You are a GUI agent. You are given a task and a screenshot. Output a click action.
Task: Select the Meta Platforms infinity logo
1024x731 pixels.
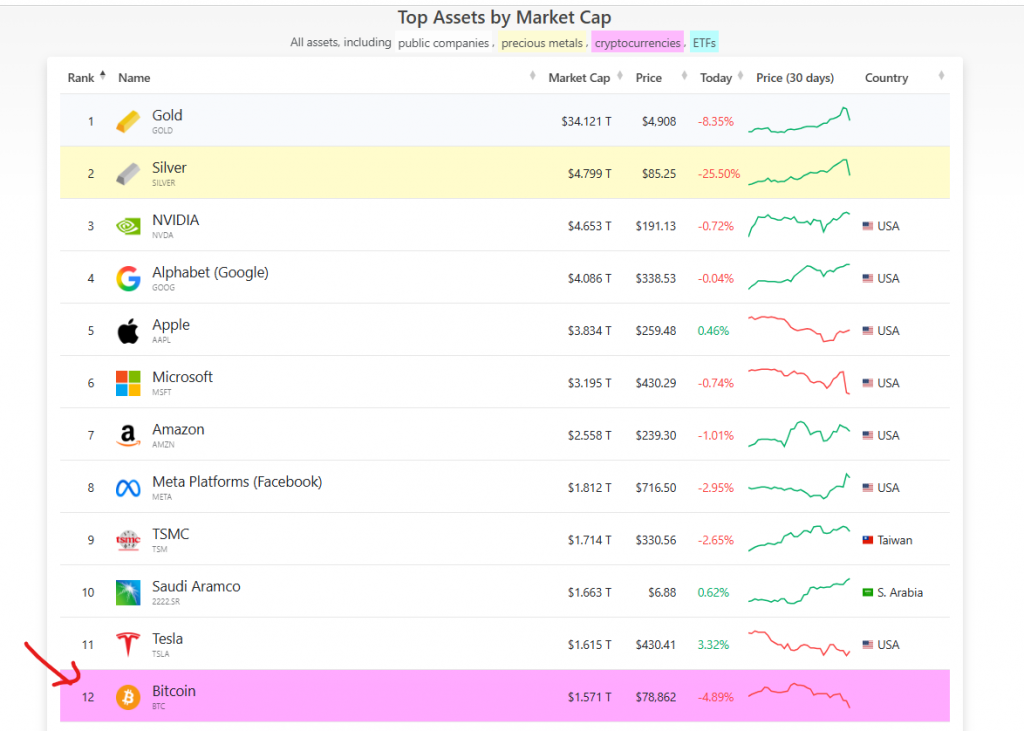127,487
